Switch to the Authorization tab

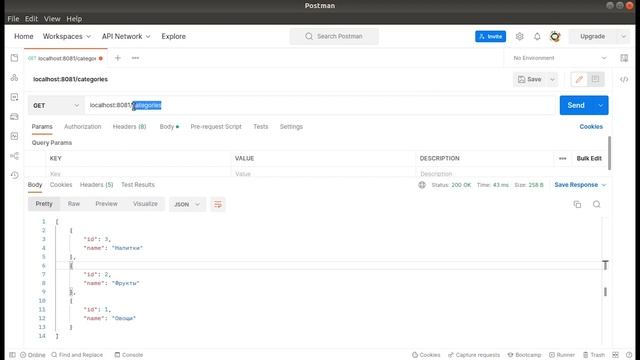coord(82,127)
